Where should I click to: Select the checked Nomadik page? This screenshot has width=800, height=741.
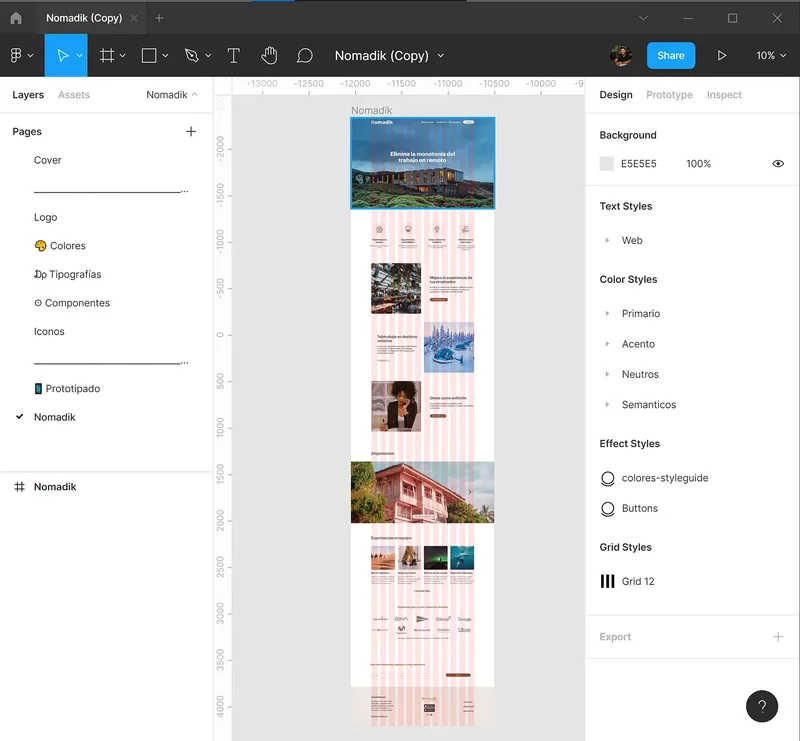(55, 417)
